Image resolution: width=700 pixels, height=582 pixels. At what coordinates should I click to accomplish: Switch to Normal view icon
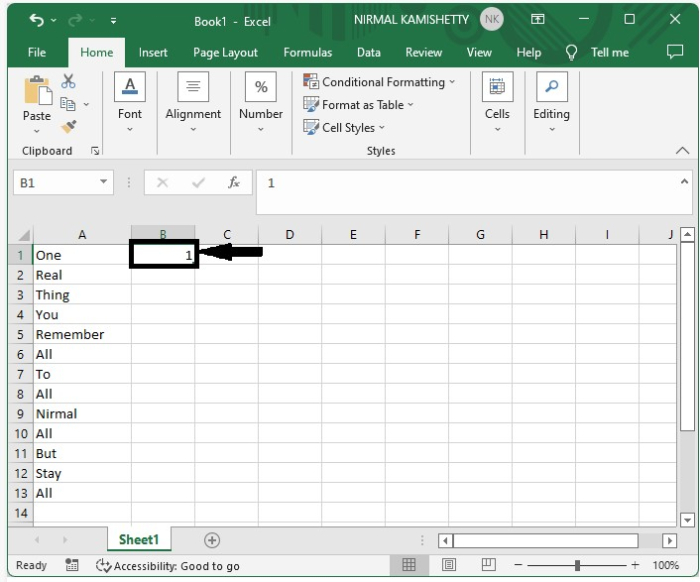tap(408, 565)
